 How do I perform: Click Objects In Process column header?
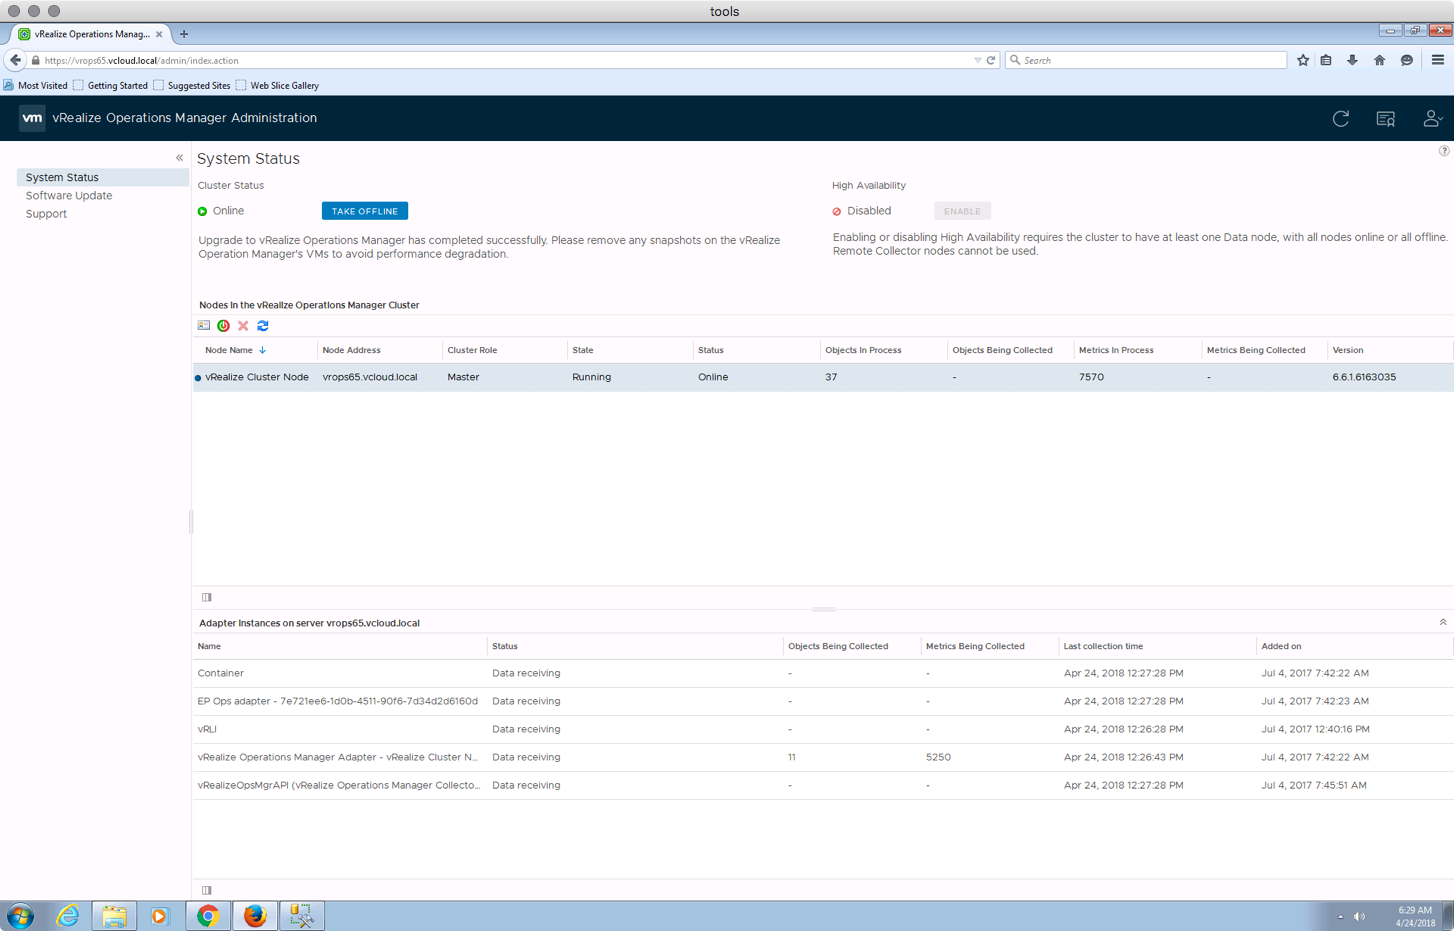863,350
